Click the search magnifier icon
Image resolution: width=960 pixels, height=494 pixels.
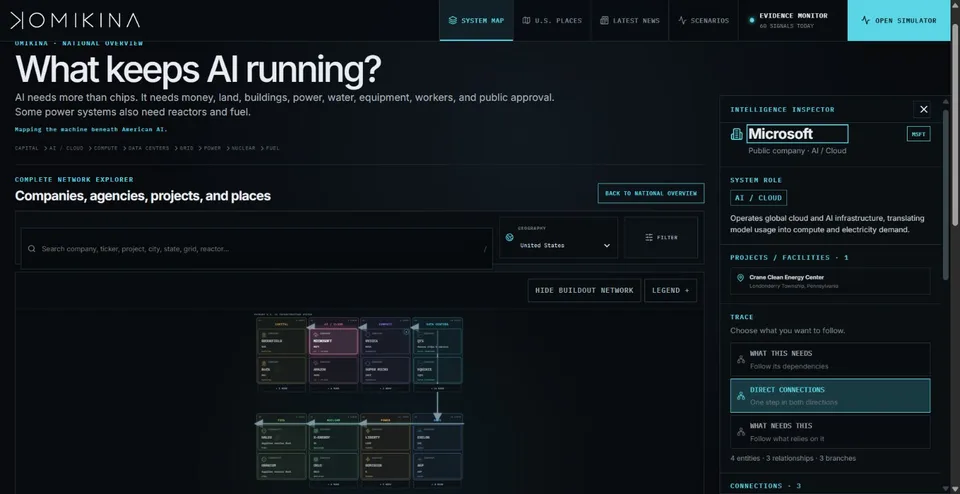coord(32,249)
